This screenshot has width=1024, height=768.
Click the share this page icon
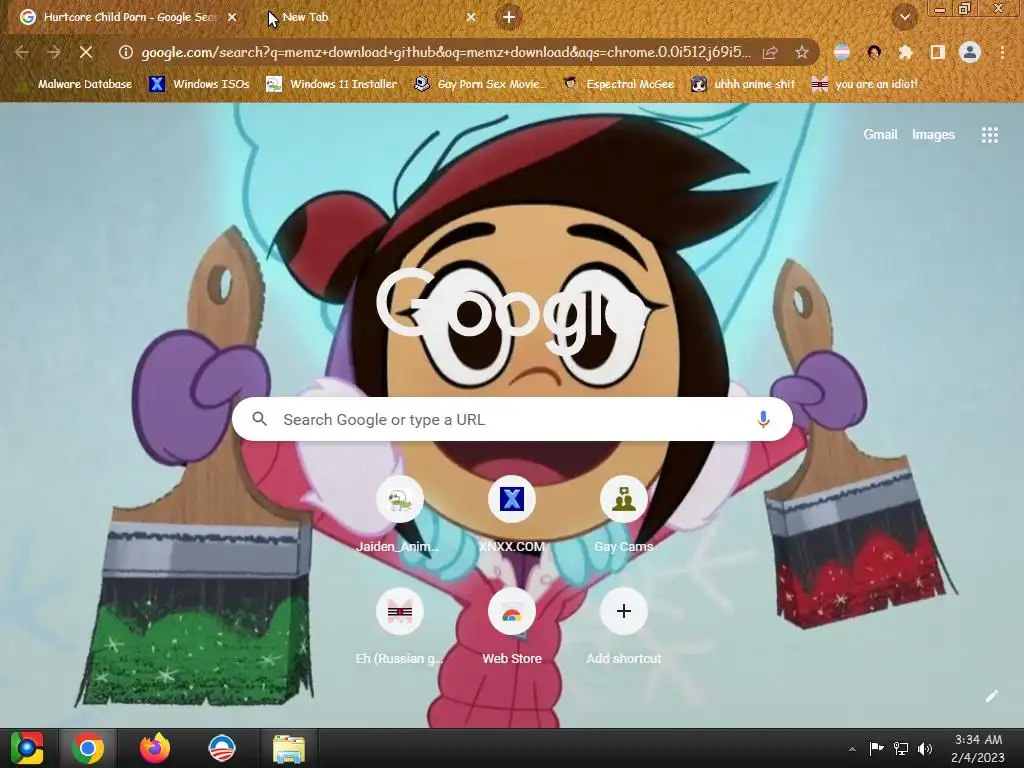coord(771,52)
